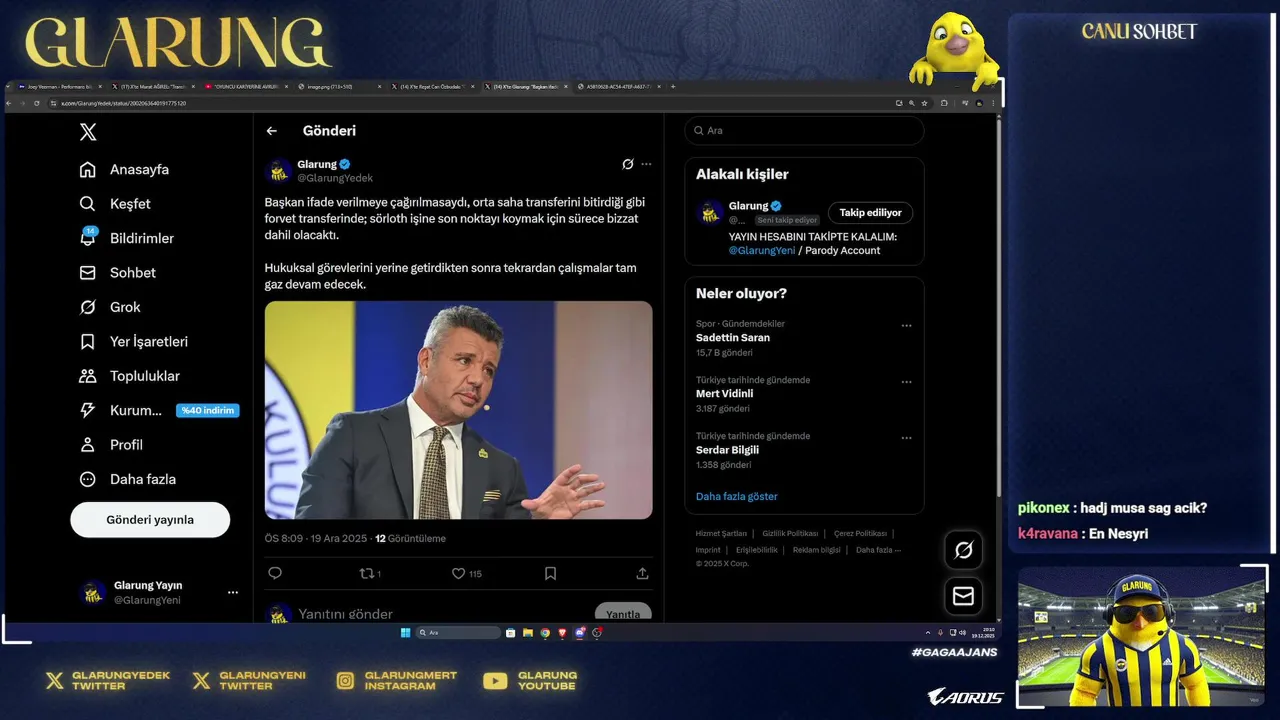
Task: Open Glarung Yayın account switcher
Action: tap(159, 592)
